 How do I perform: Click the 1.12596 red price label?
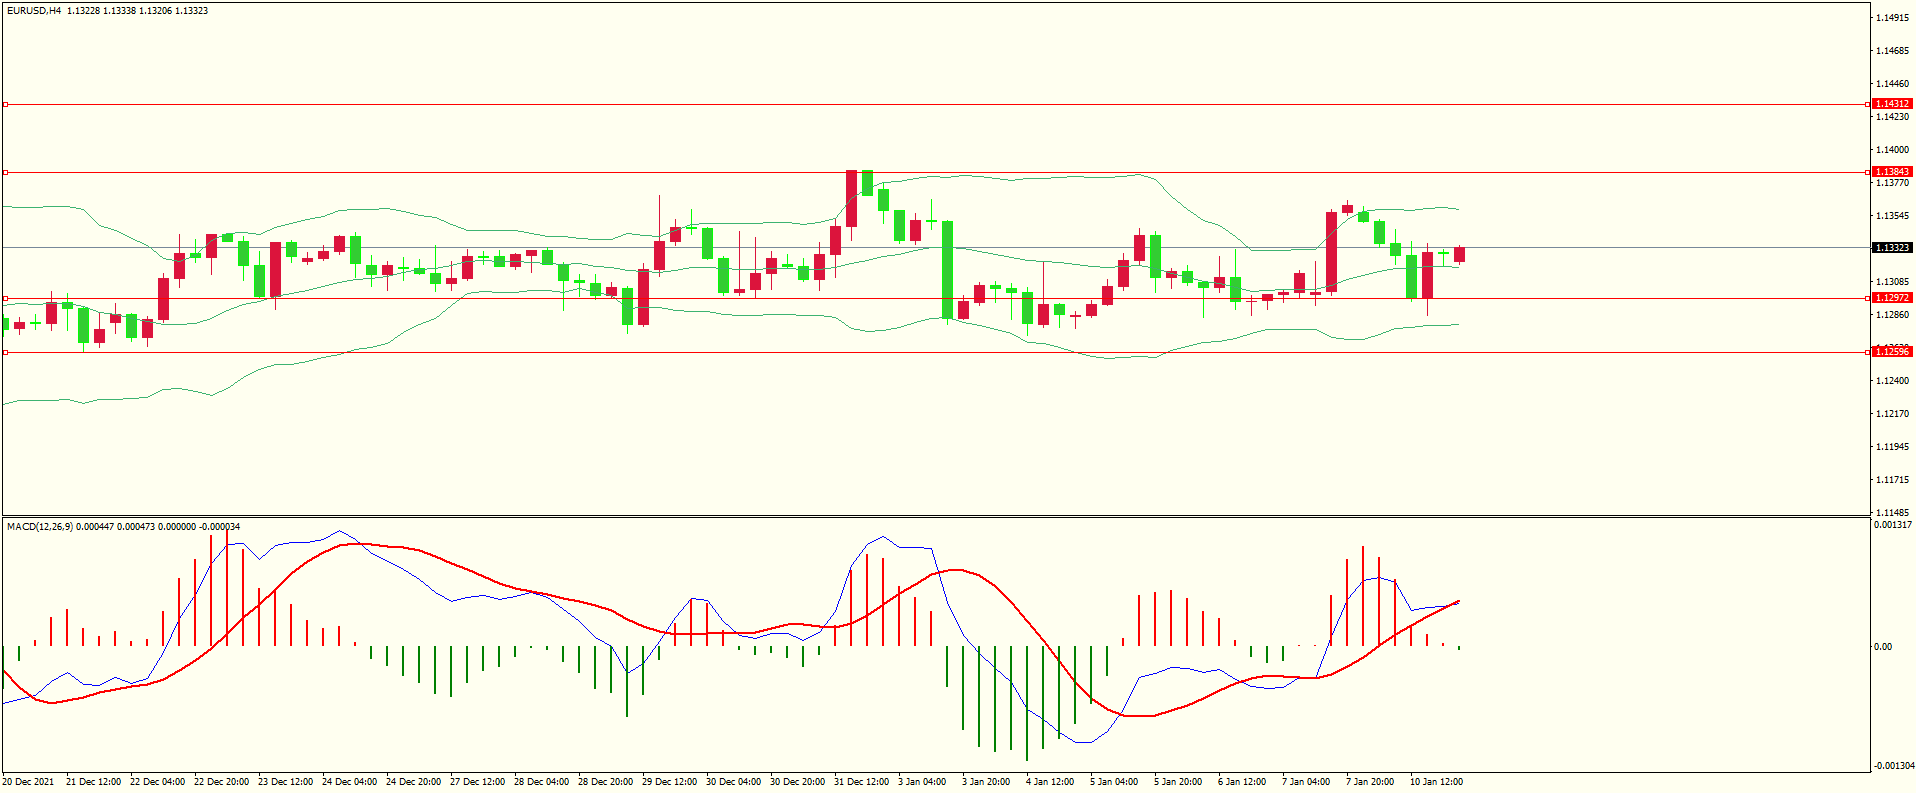coord(1891,352)
